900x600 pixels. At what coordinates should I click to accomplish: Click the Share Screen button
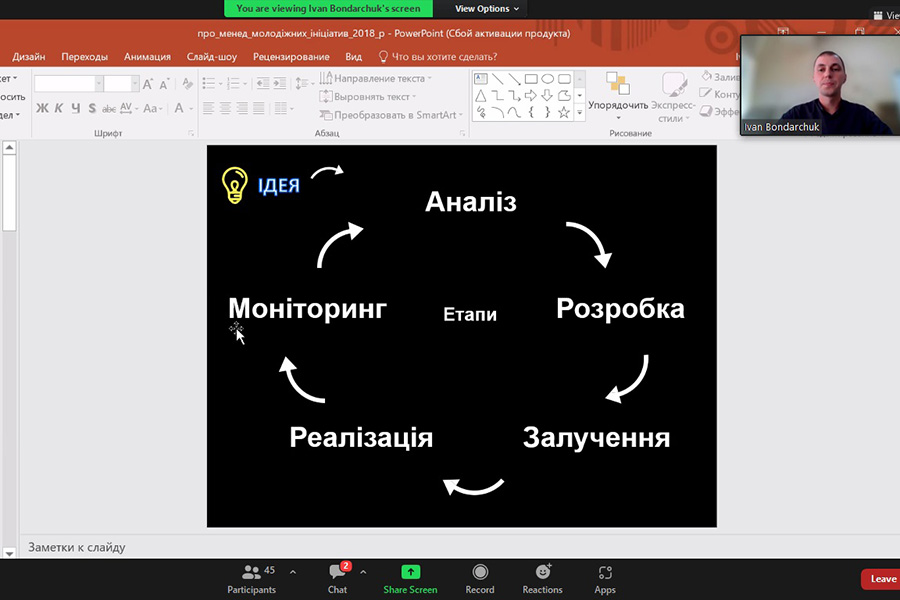coord(410,579)
